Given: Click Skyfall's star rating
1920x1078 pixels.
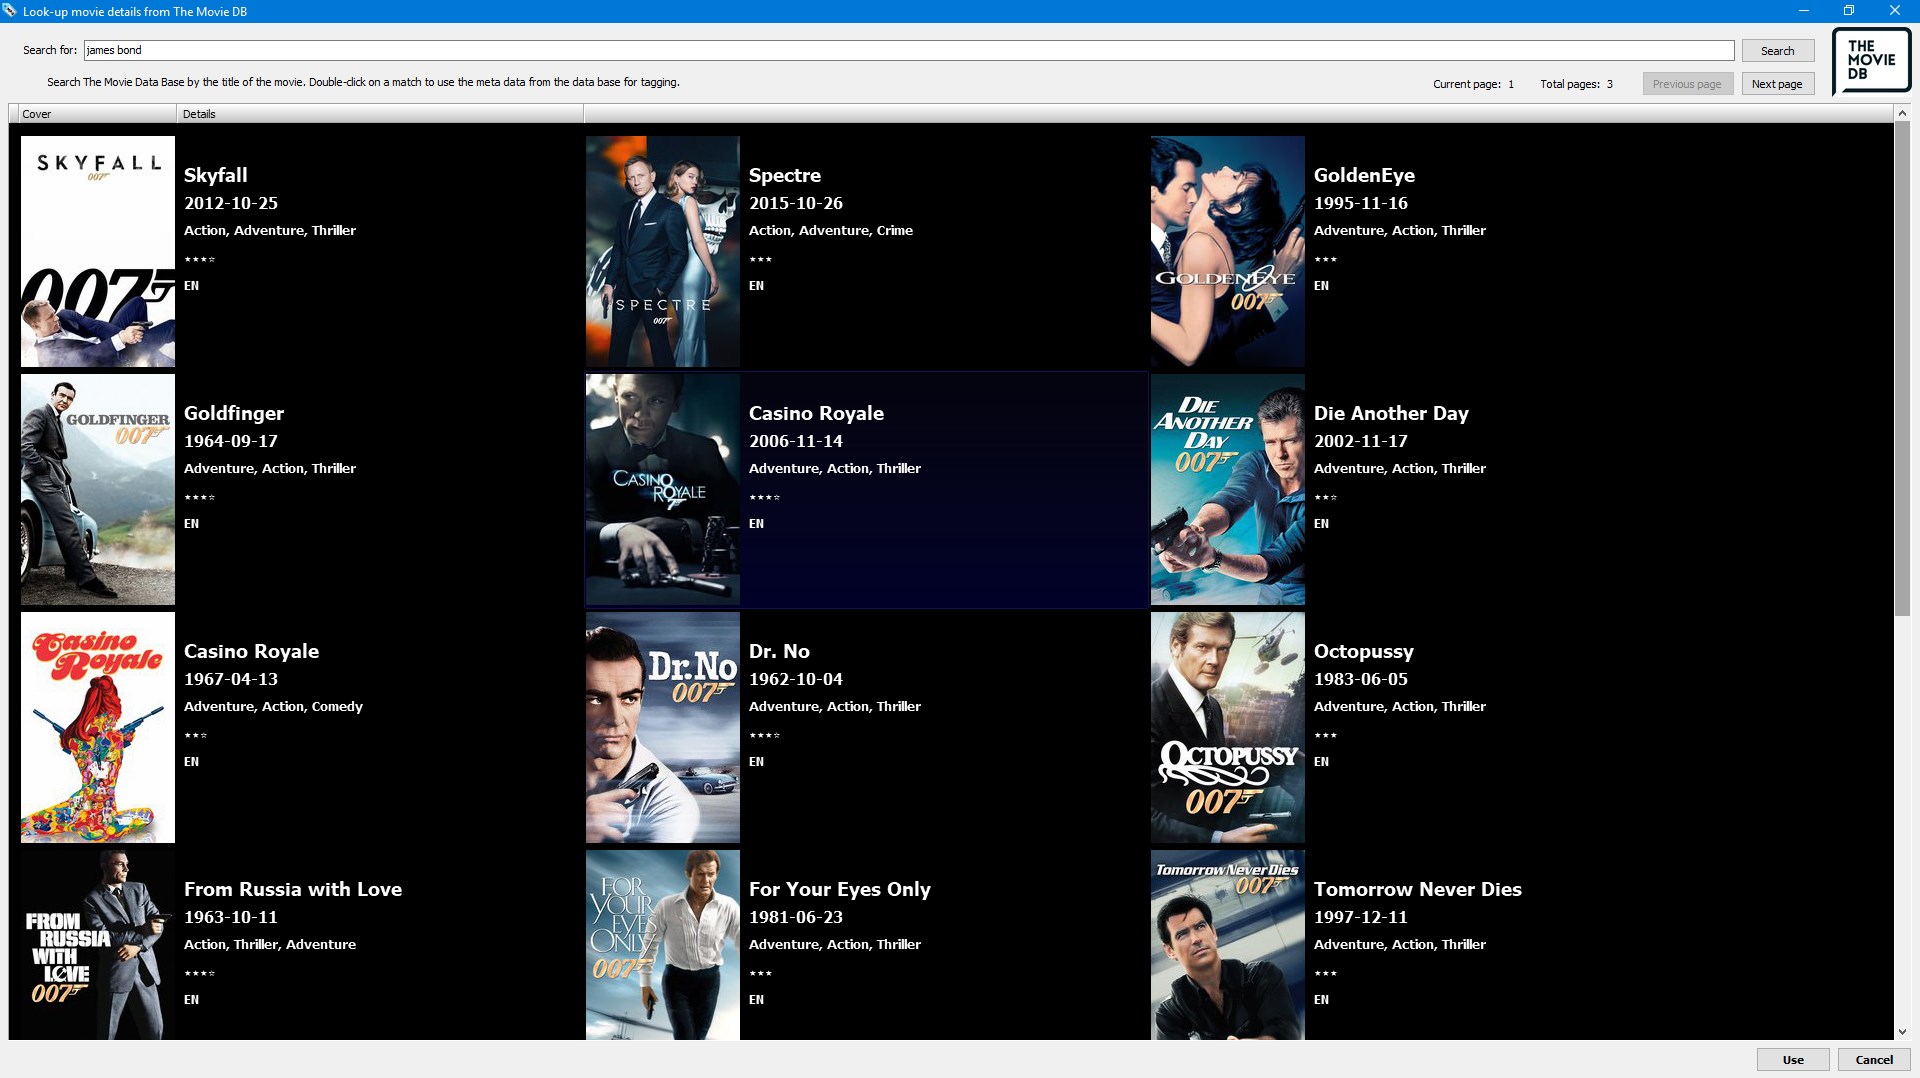Looking at the screenshot, I should click(200, 259).
